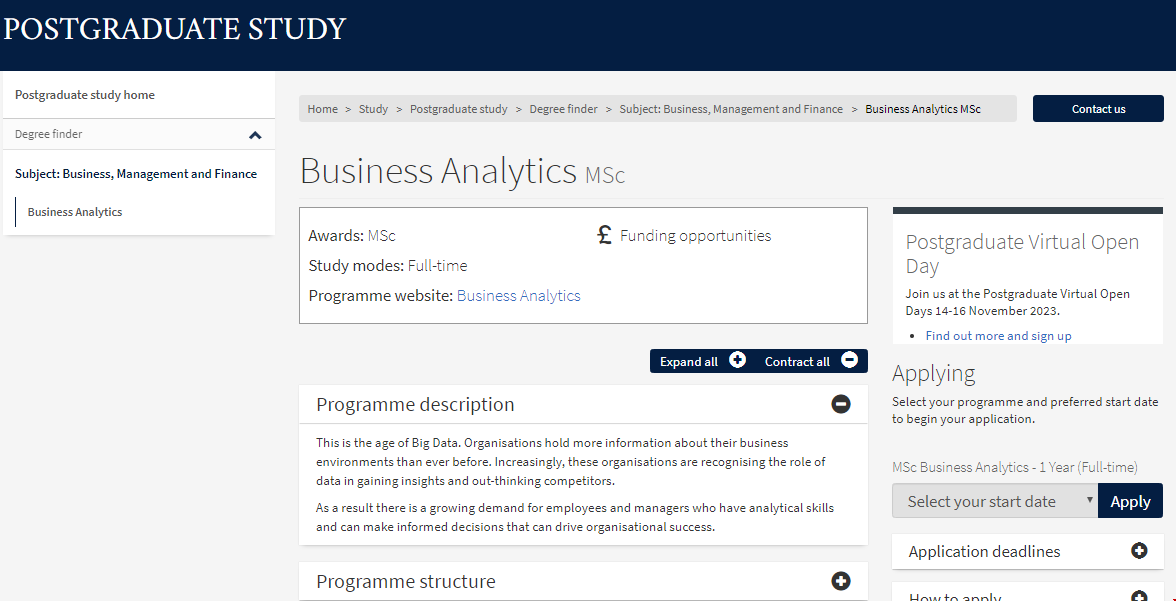Image resolution: width=1176 pixels, height=601 pixels.
Task: Open the Business Analytics programme website link
Action: 518,296
